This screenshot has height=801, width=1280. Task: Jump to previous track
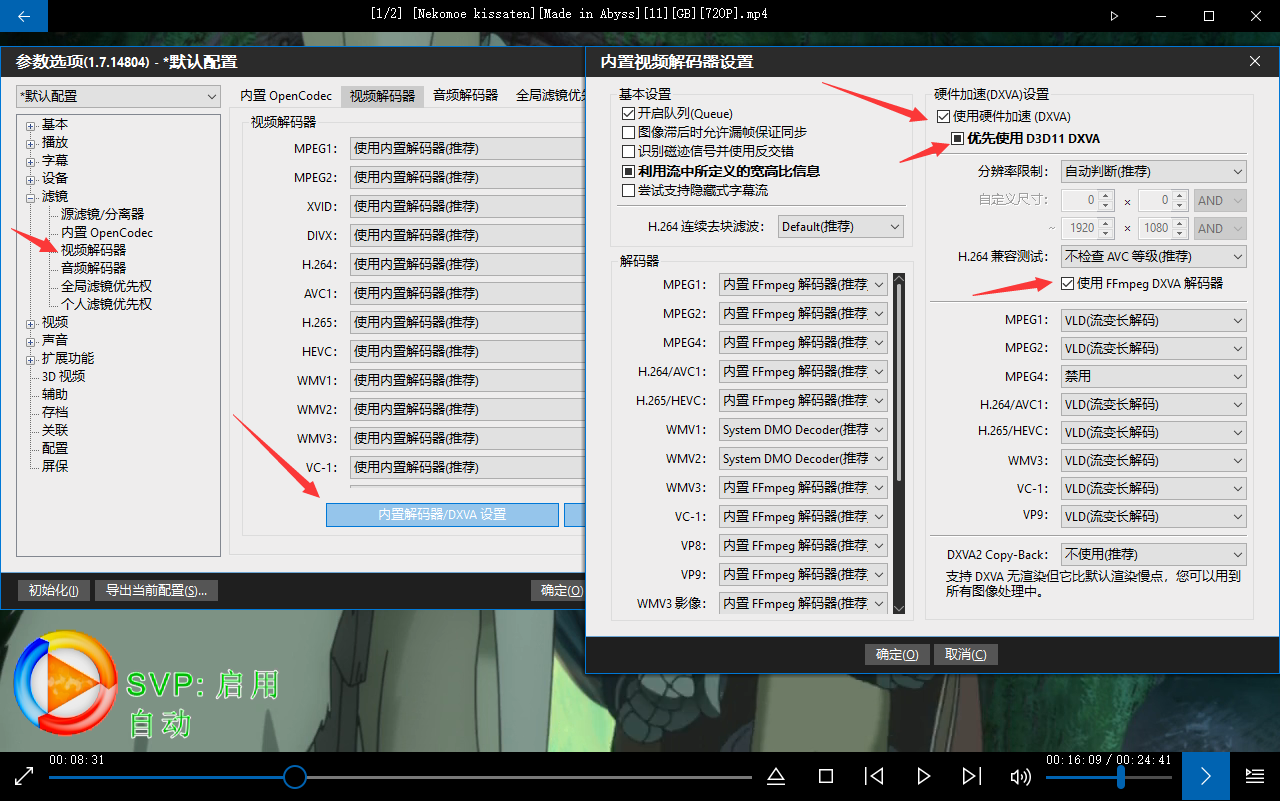pyautogui.click(x=874, y=776)
